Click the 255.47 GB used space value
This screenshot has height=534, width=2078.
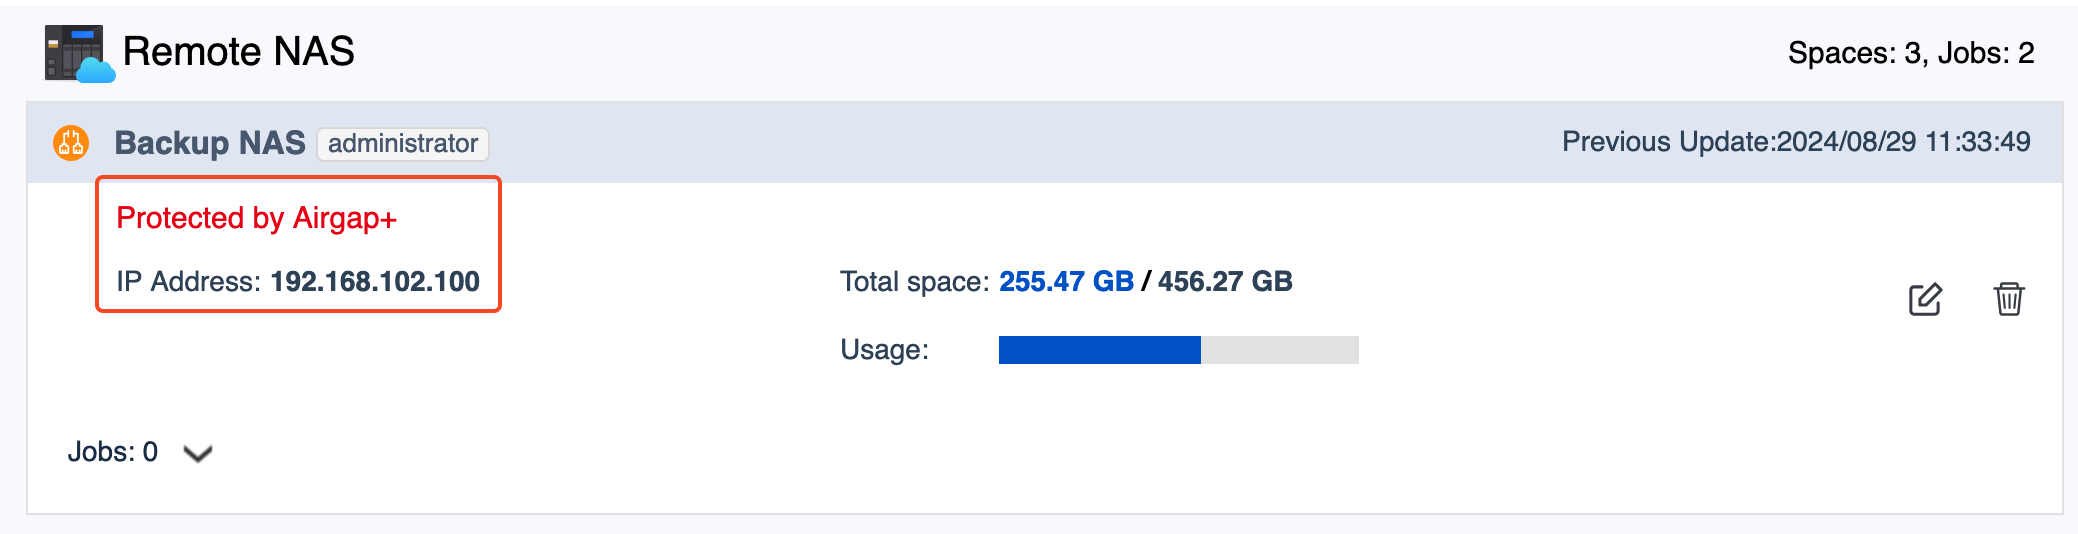tap(1066, 282)
